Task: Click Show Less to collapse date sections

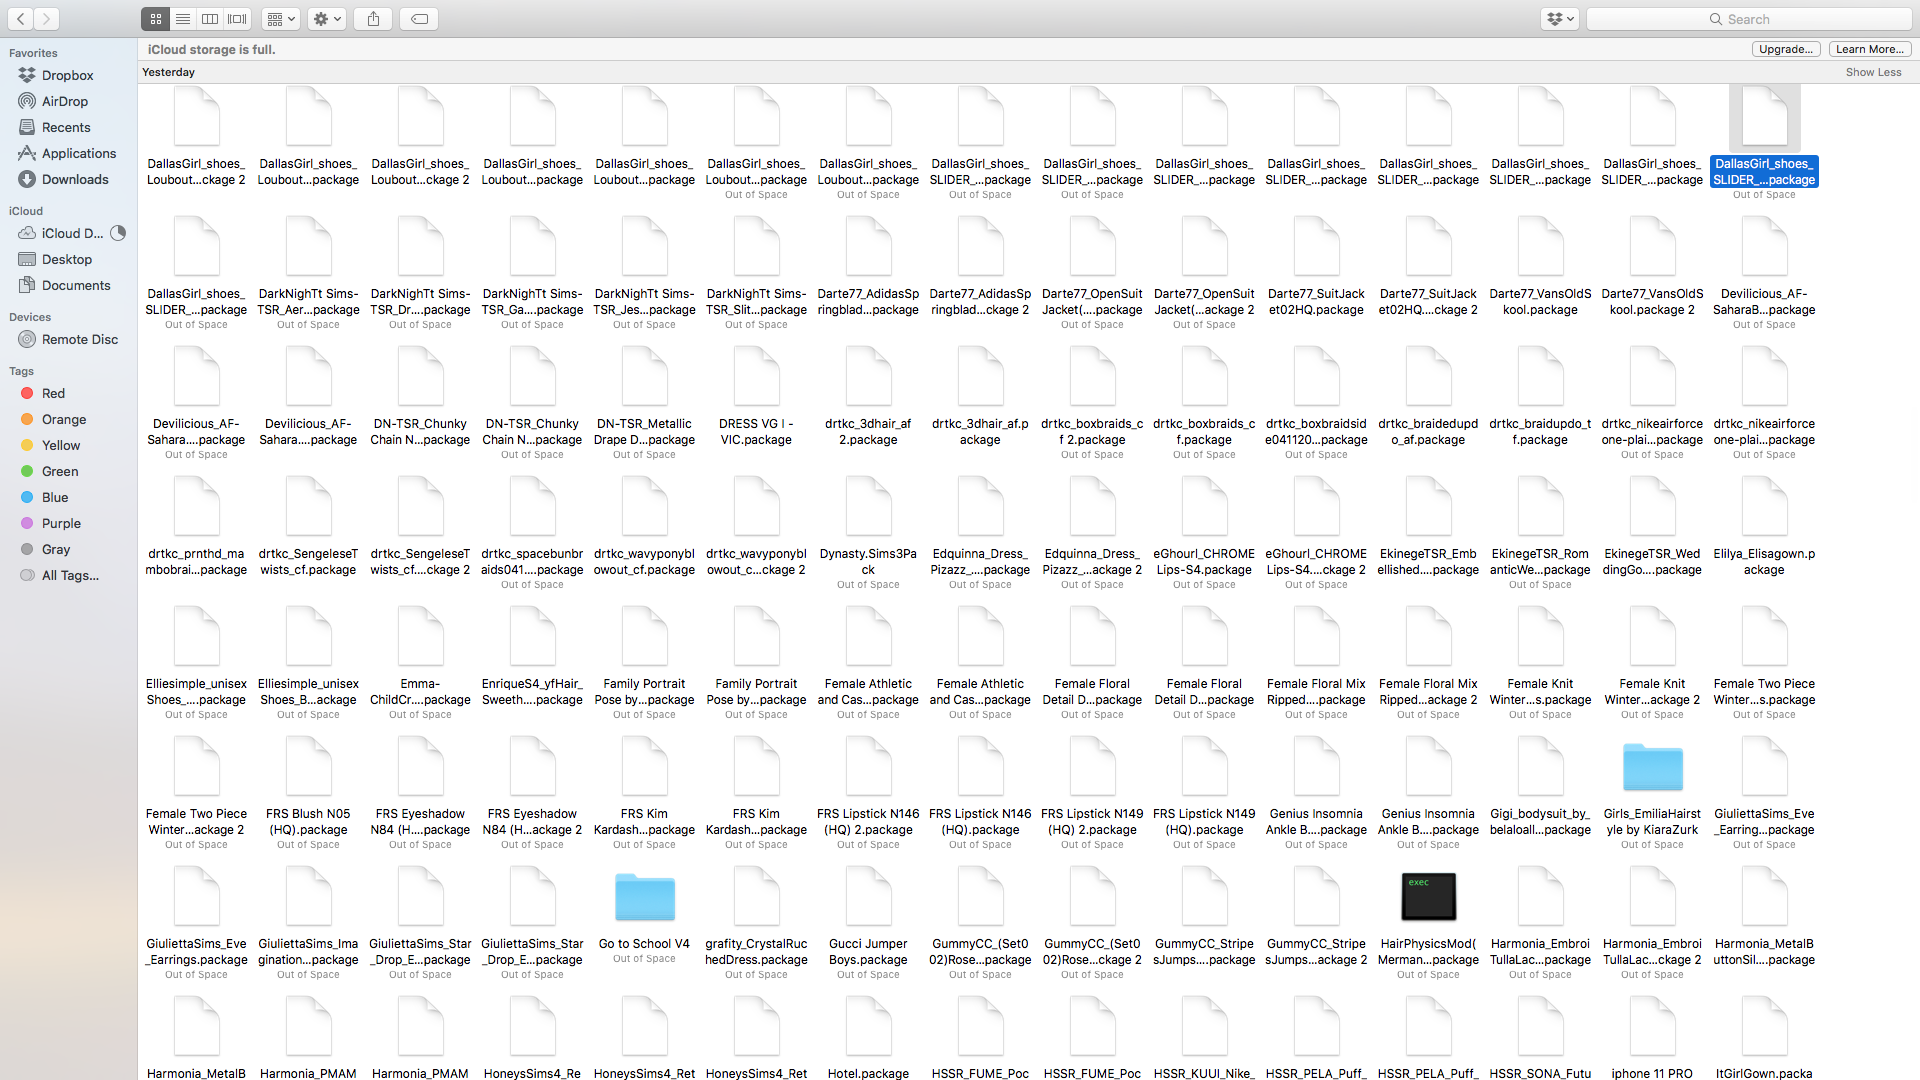Action: [1869, 73]
